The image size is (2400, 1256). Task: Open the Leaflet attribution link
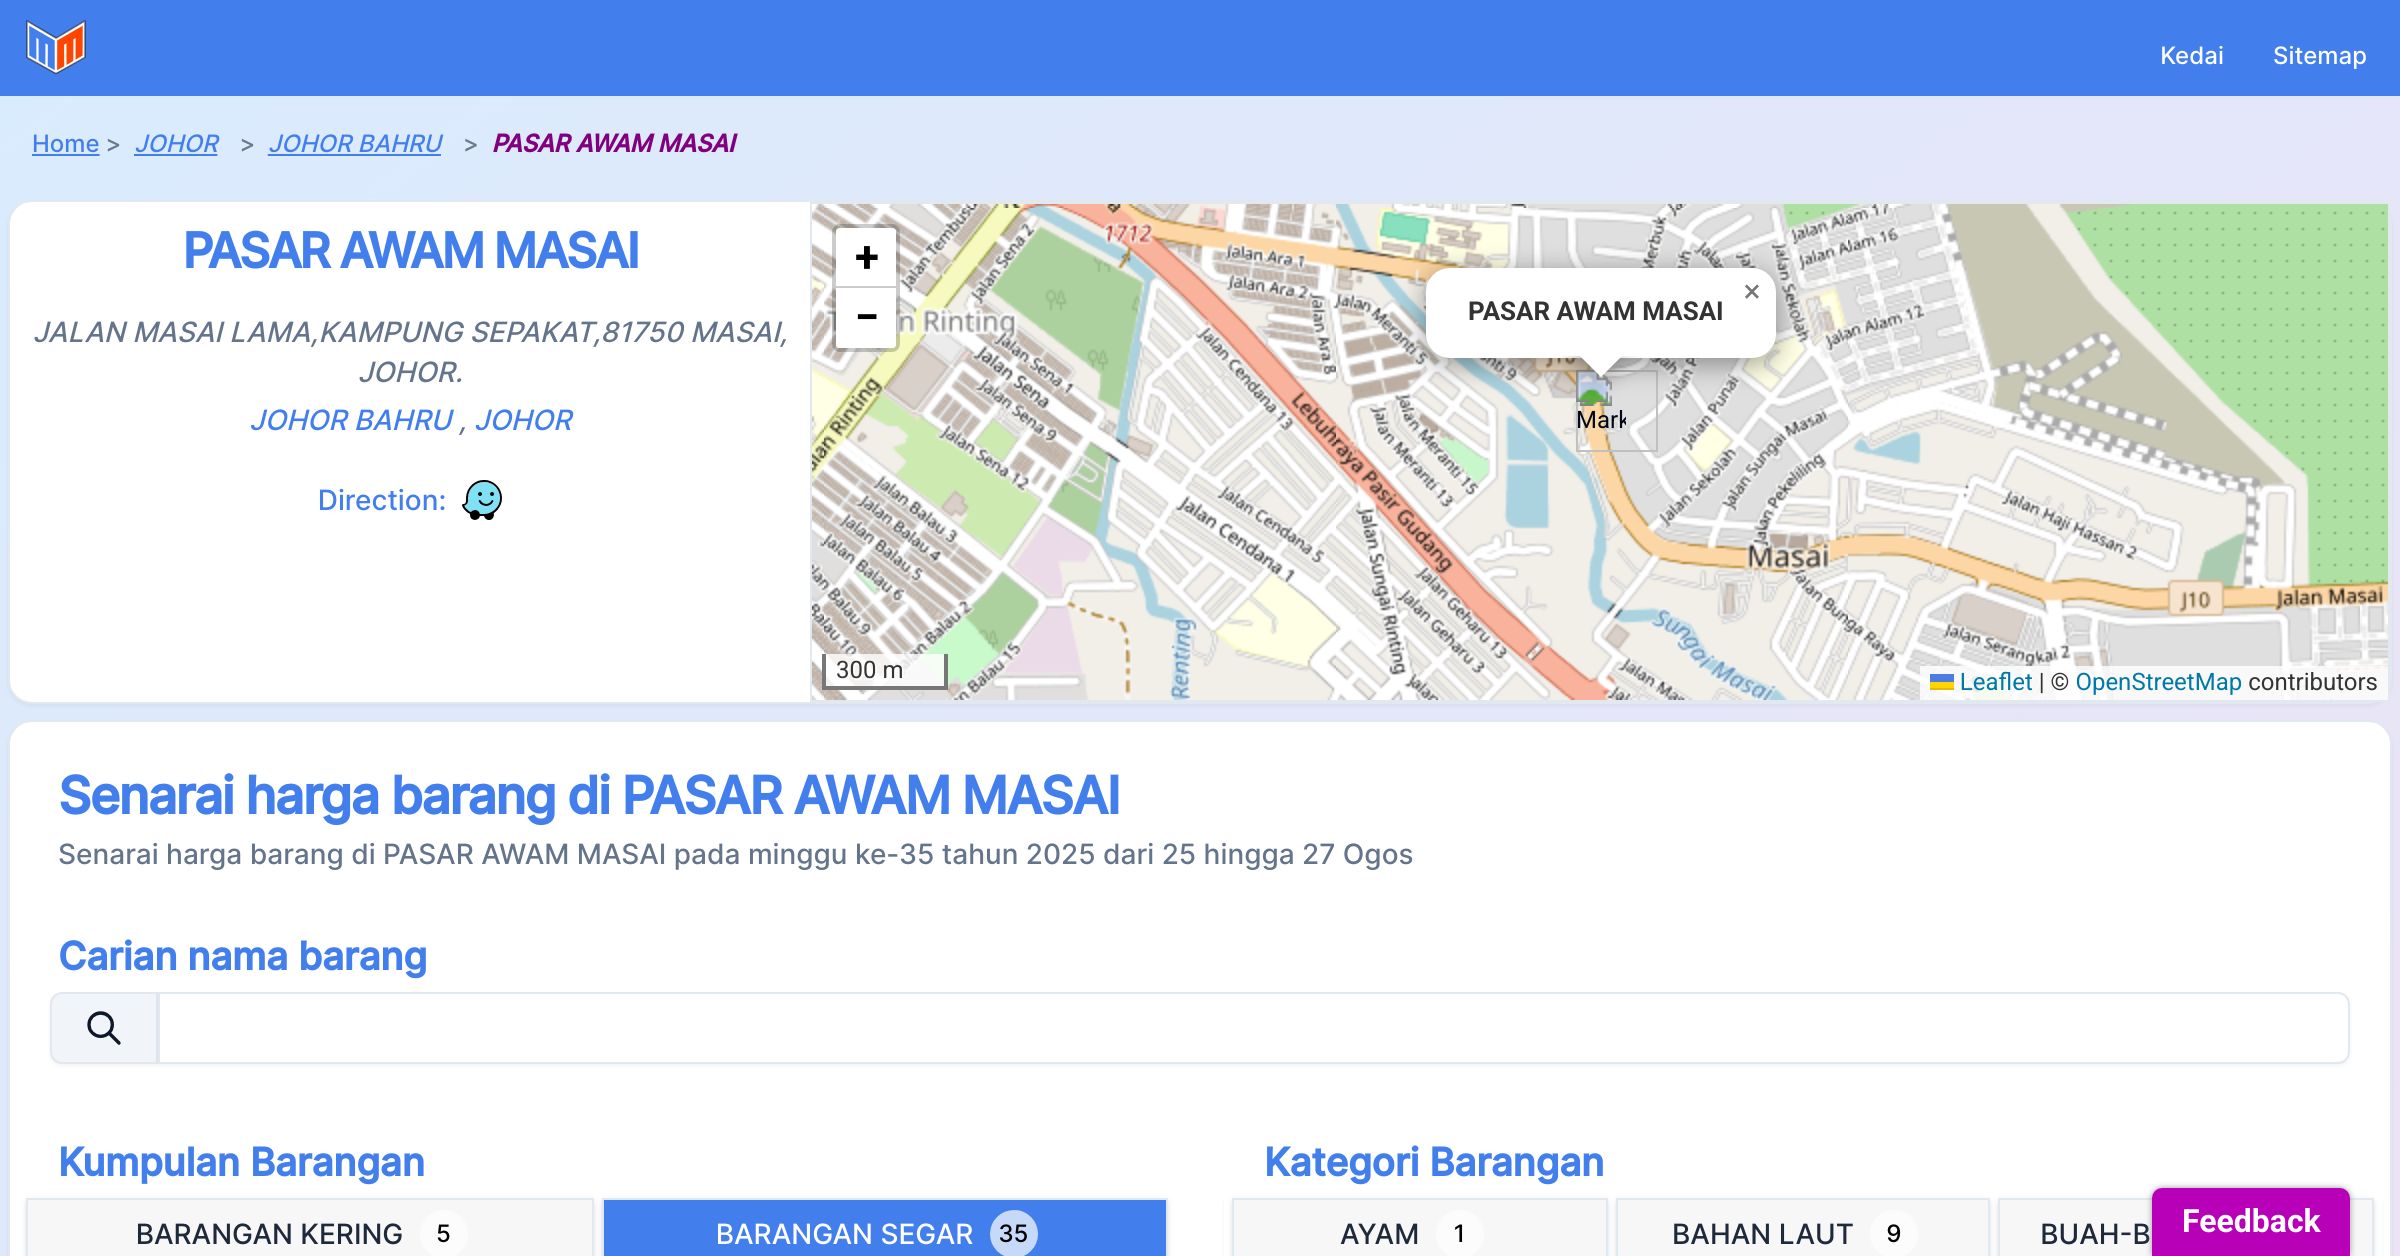[1995, 682]
